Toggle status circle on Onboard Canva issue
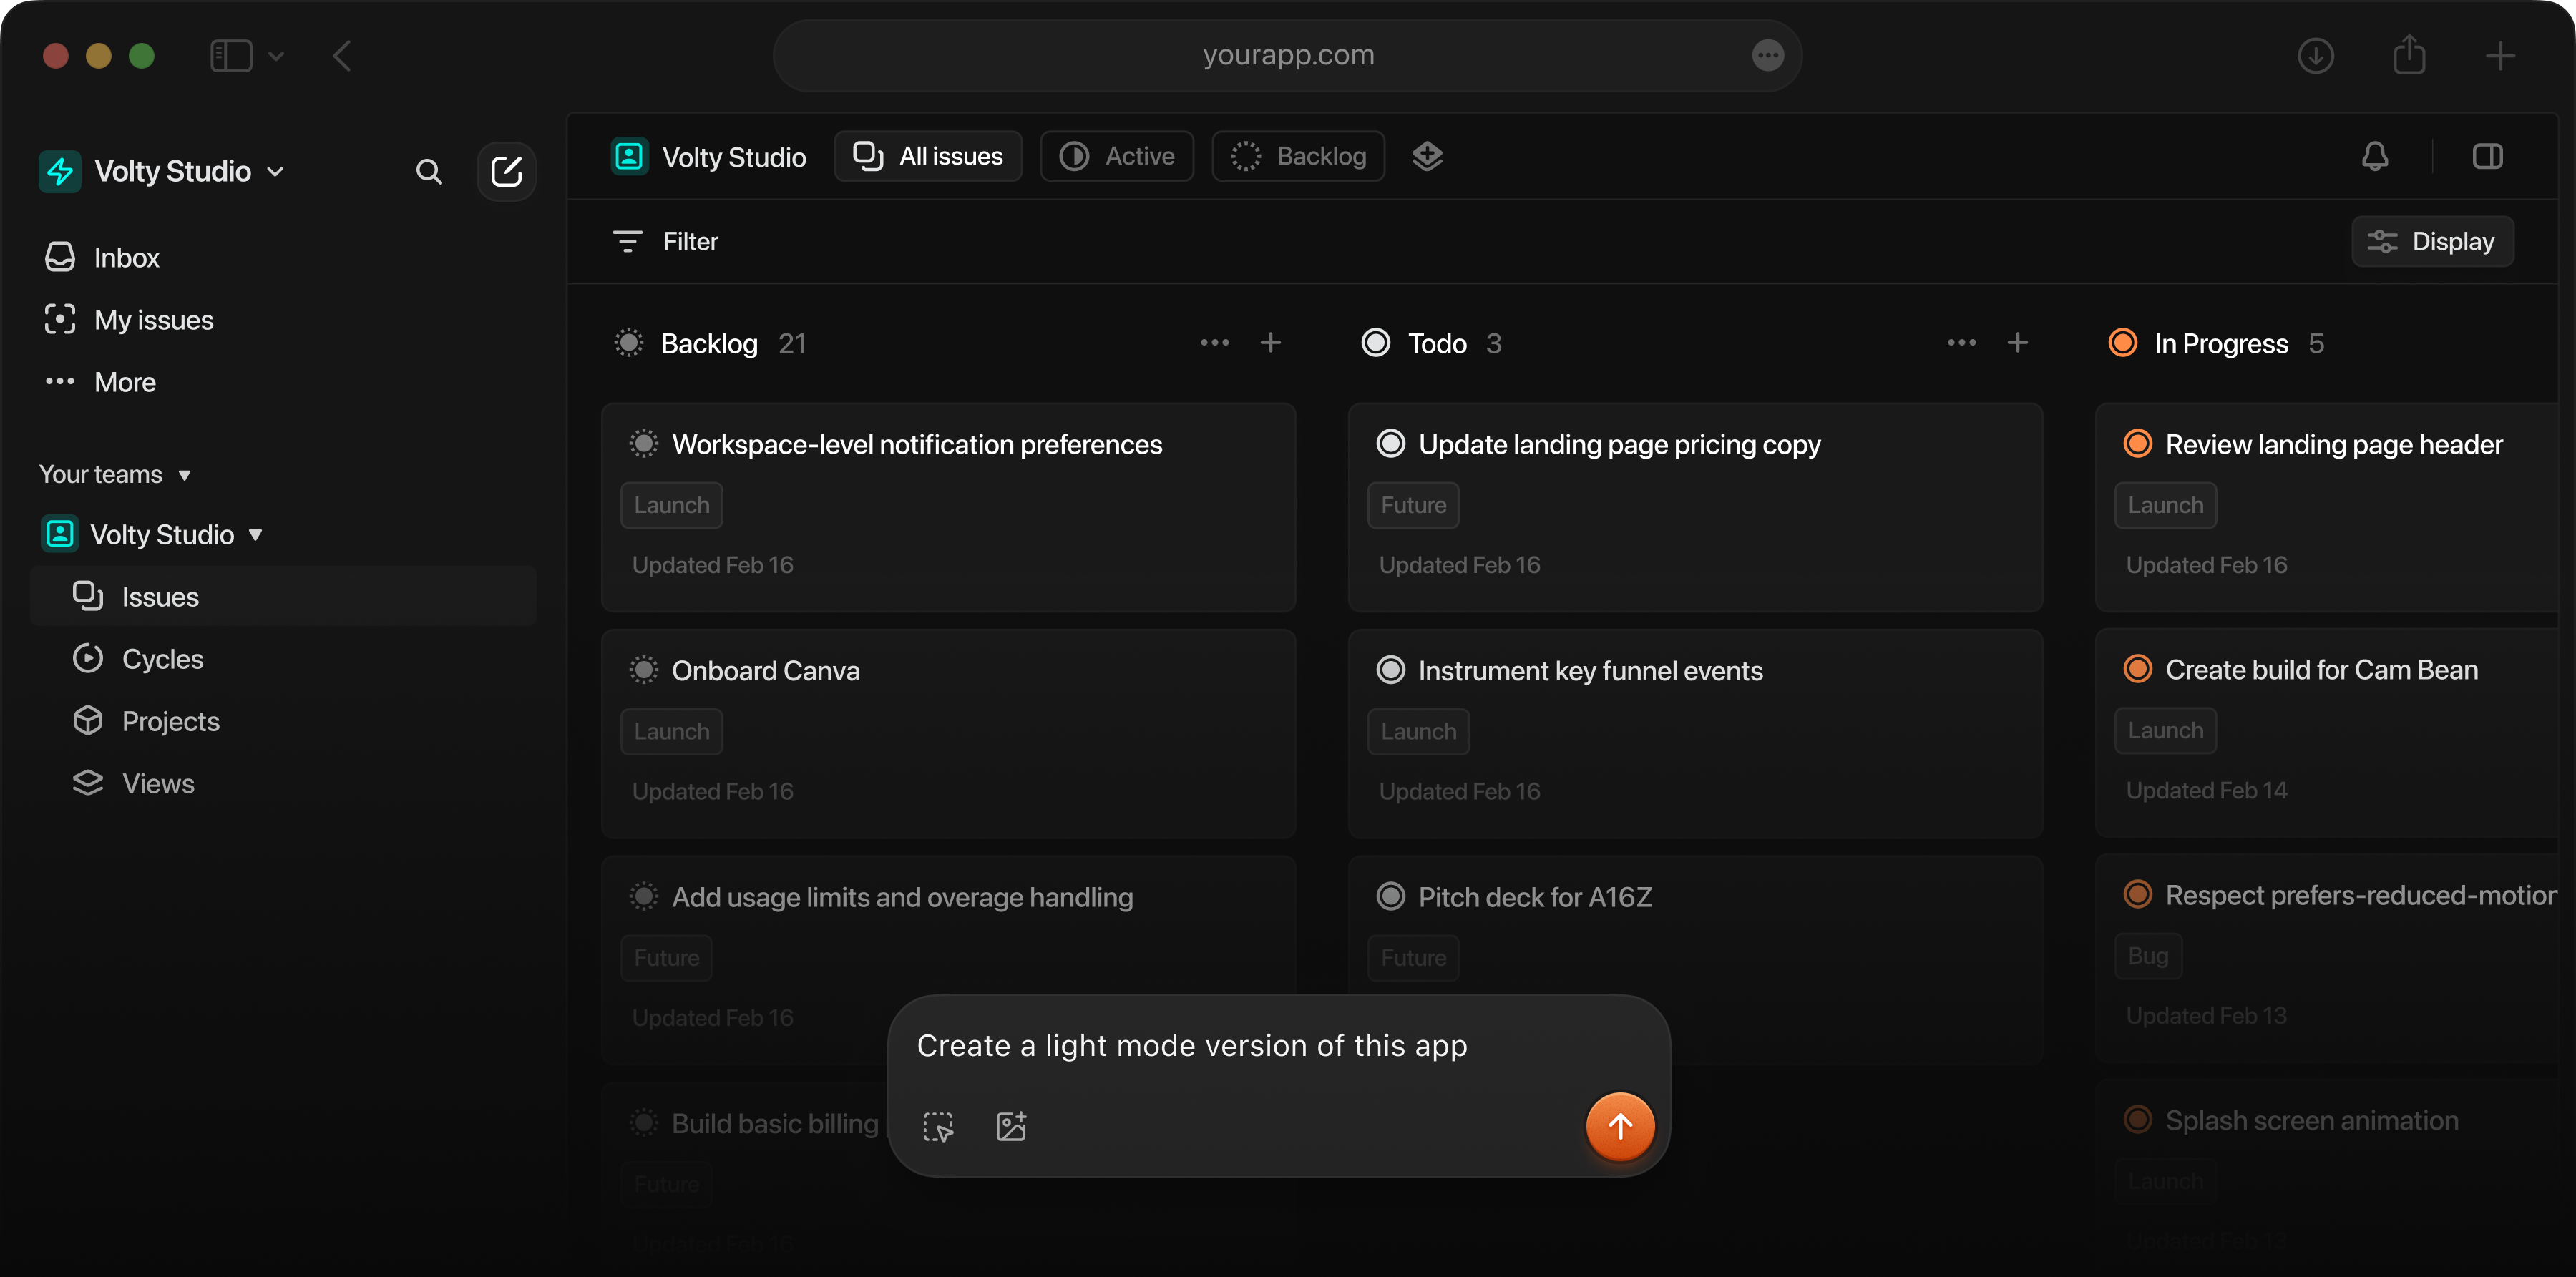Image resolution: width=2576 pixels, height=1277 pixels. (643, 670)
